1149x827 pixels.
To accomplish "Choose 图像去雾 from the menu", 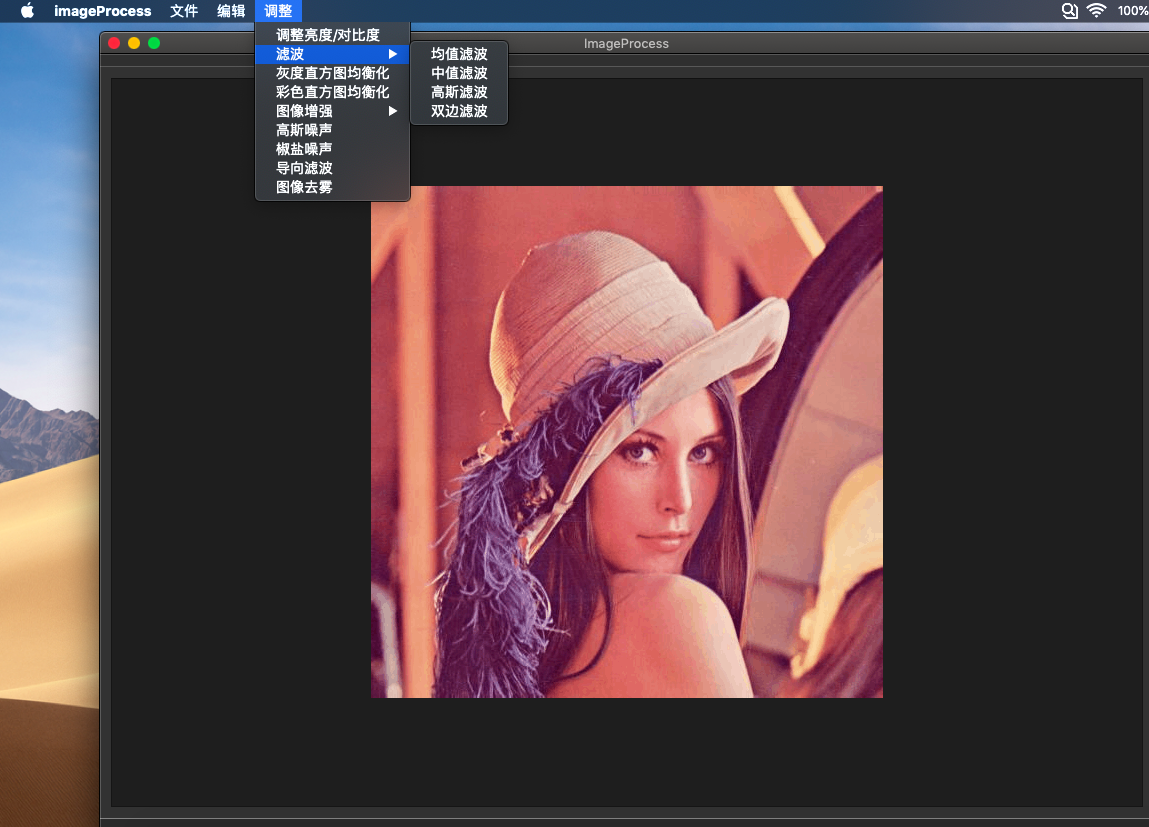I will tap(333, 188).
